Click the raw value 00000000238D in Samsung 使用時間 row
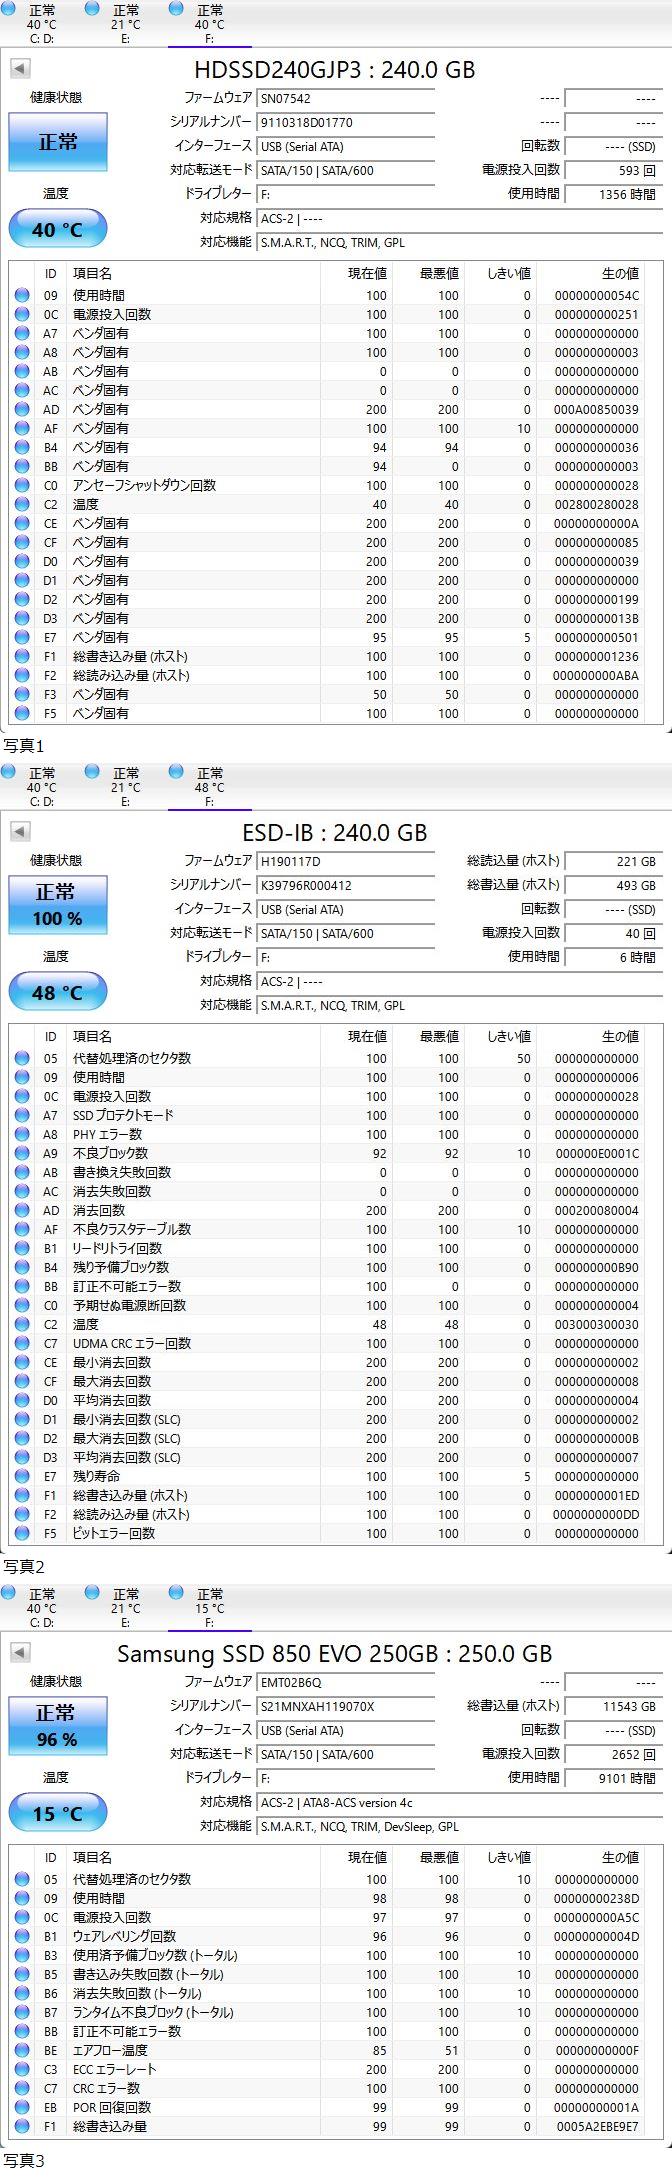Image resolution: width=672 pixels, height=2178 pixels. click(597, 1899)
